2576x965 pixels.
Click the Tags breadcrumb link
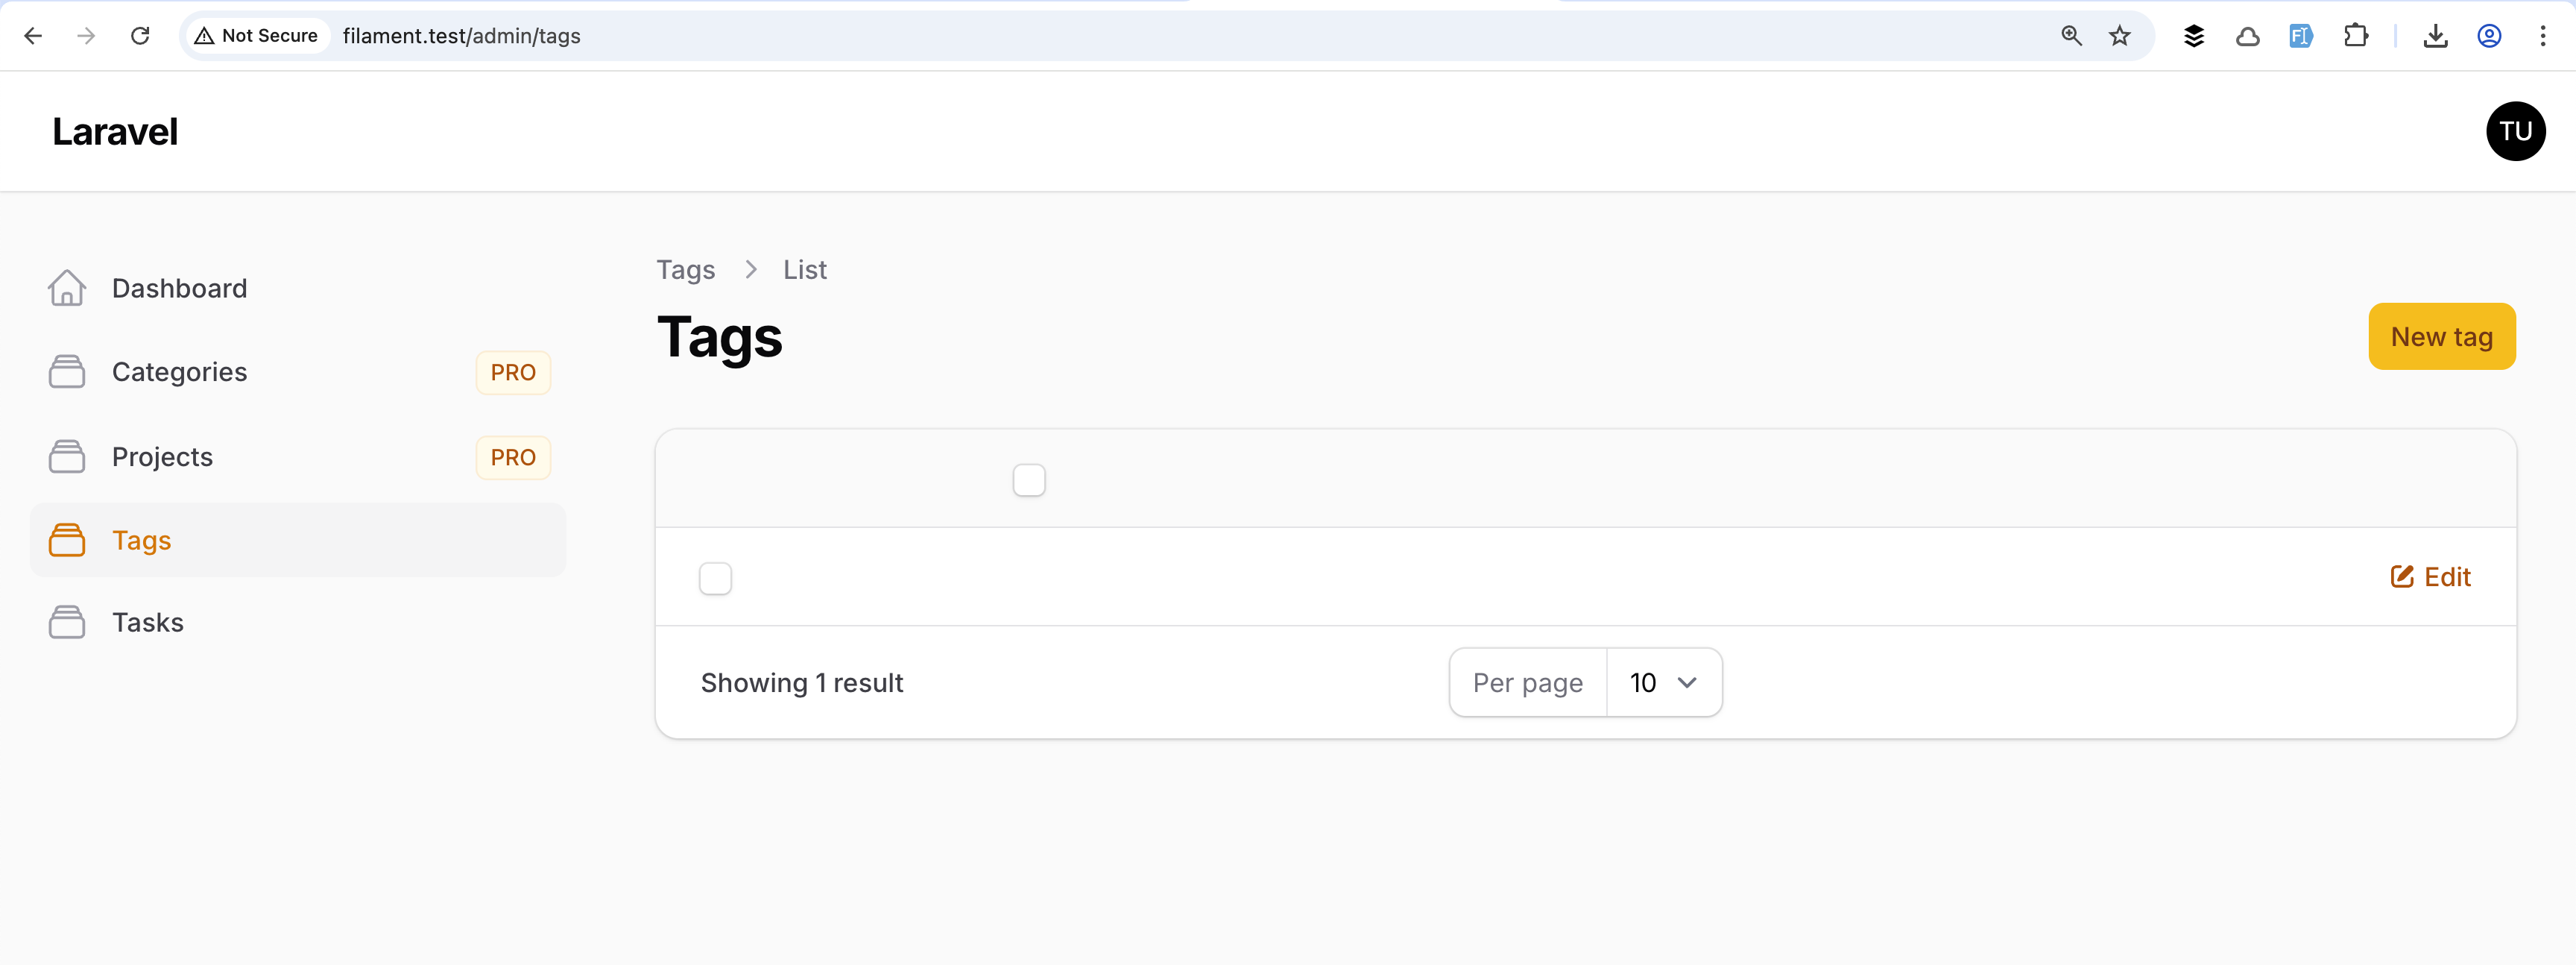685,270
